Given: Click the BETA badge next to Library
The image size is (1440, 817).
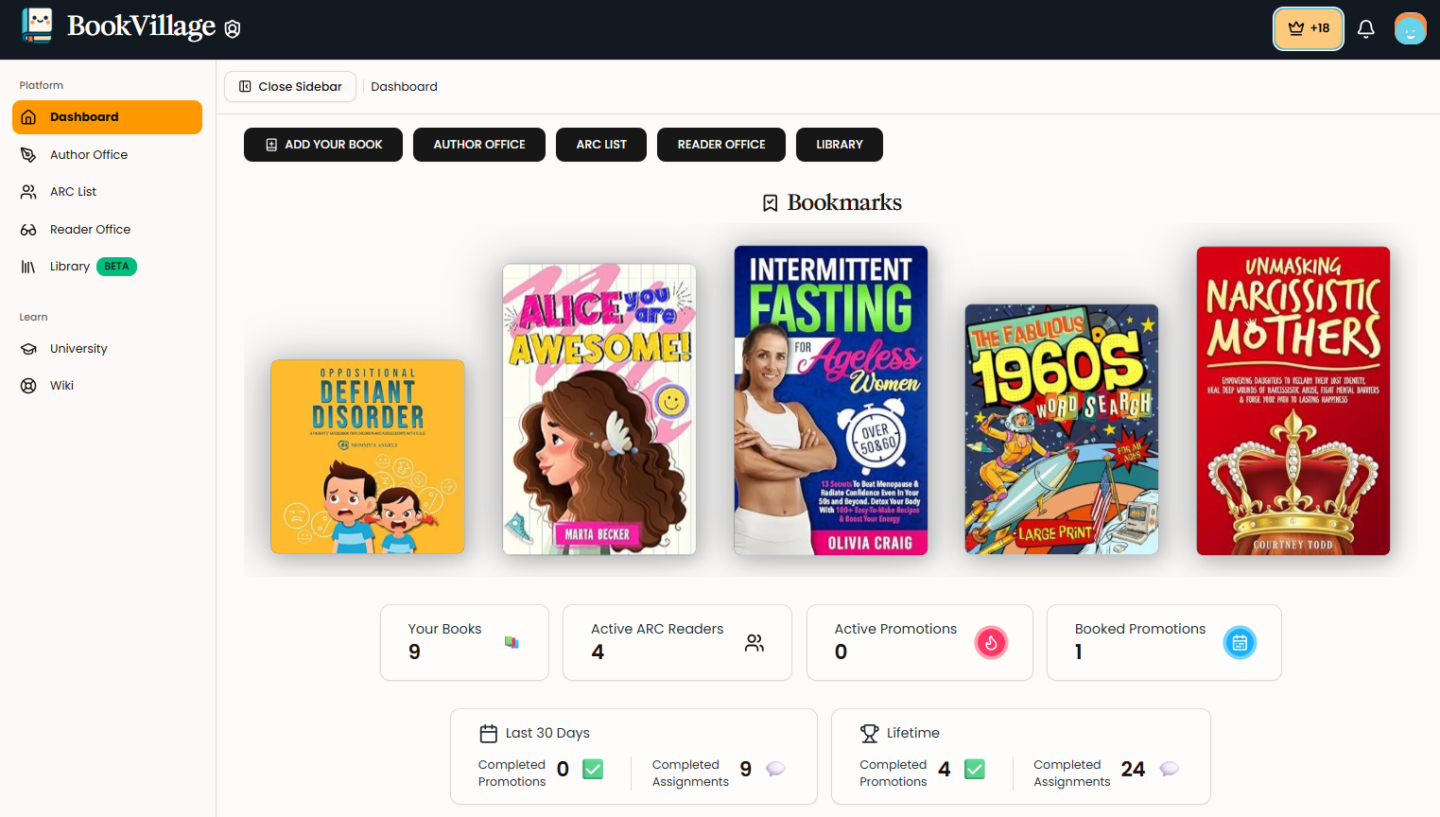Looking at the screenshot, I should [117, 267].
